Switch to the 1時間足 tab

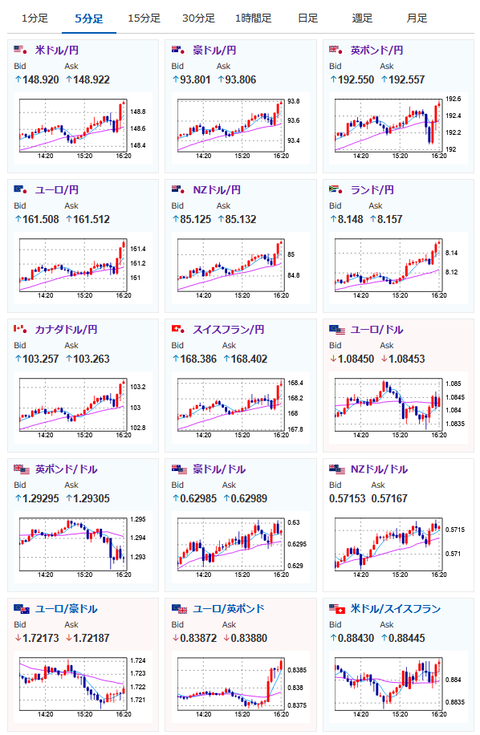coord(253,18)
